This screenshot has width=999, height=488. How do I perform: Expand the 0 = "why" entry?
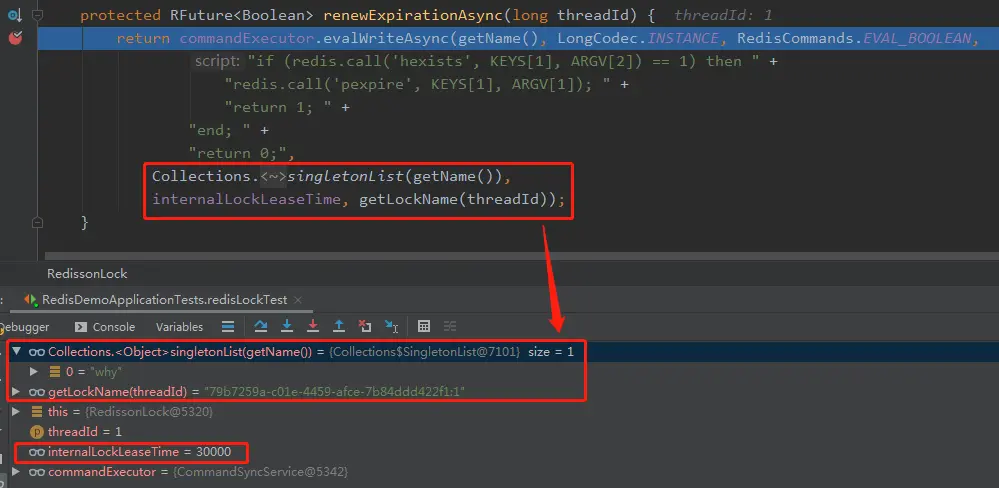pyautogui.click(x=34, y=371)
